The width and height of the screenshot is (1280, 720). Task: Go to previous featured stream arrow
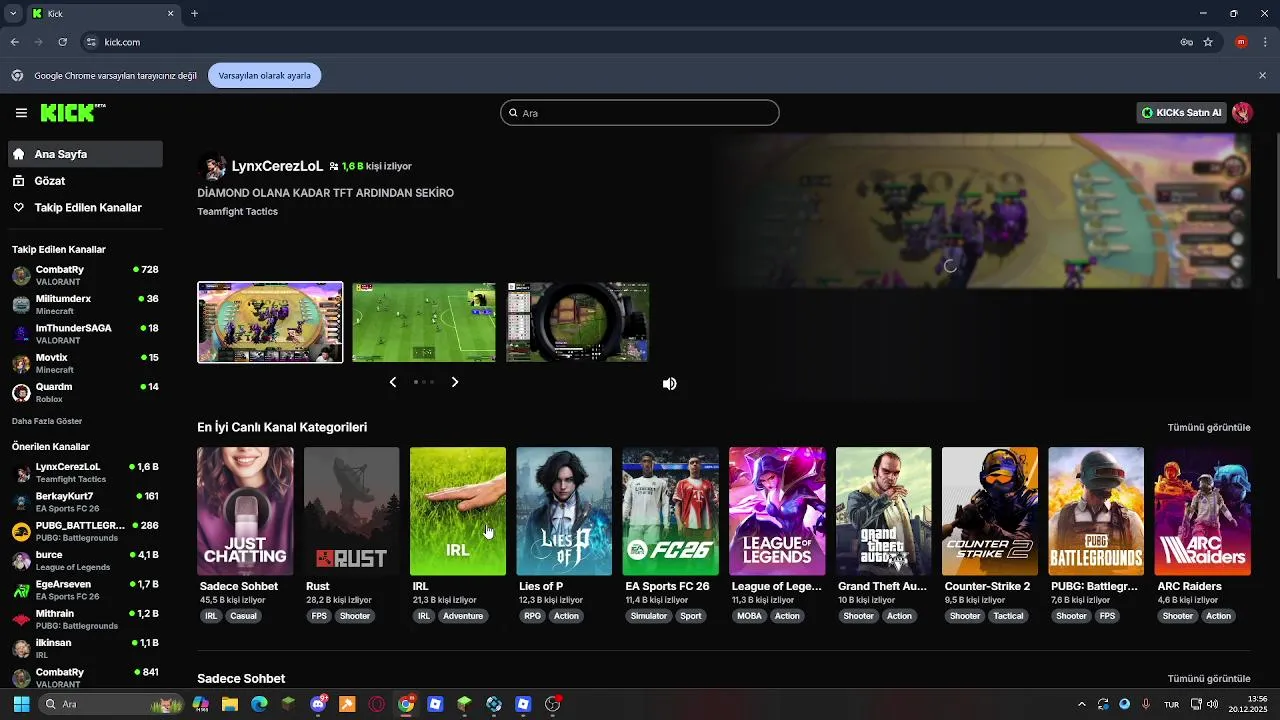coord(393,382)
